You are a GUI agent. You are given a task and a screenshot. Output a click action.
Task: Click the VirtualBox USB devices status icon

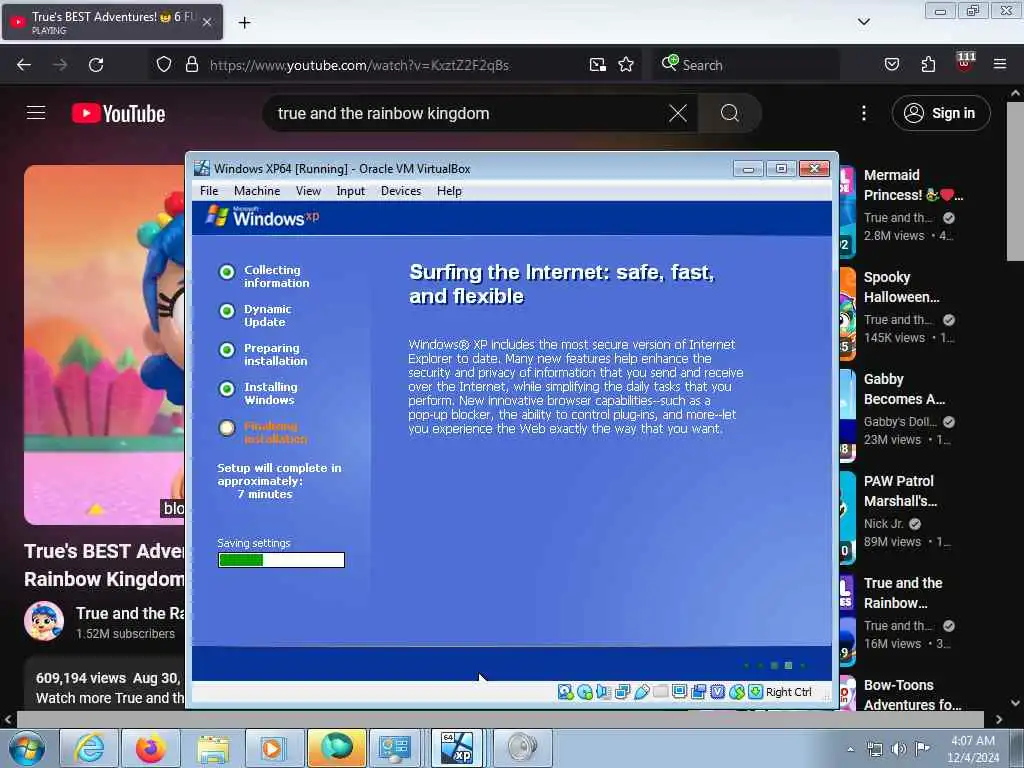pyautogui.click(x=641, y=692)
